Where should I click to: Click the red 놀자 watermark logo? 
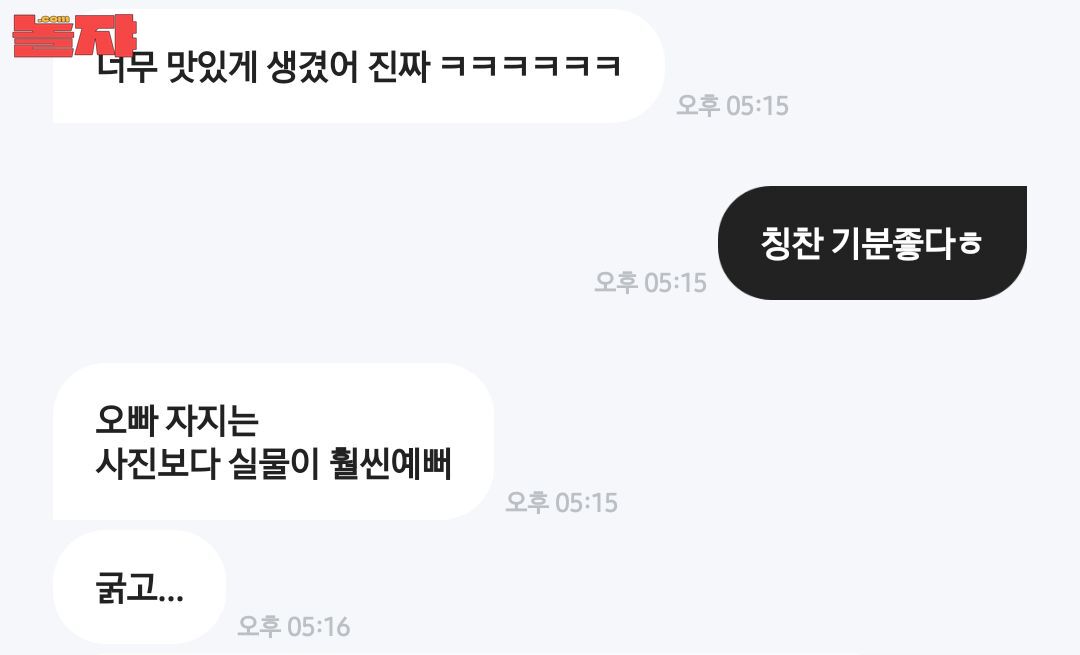[x=74, y=35]
